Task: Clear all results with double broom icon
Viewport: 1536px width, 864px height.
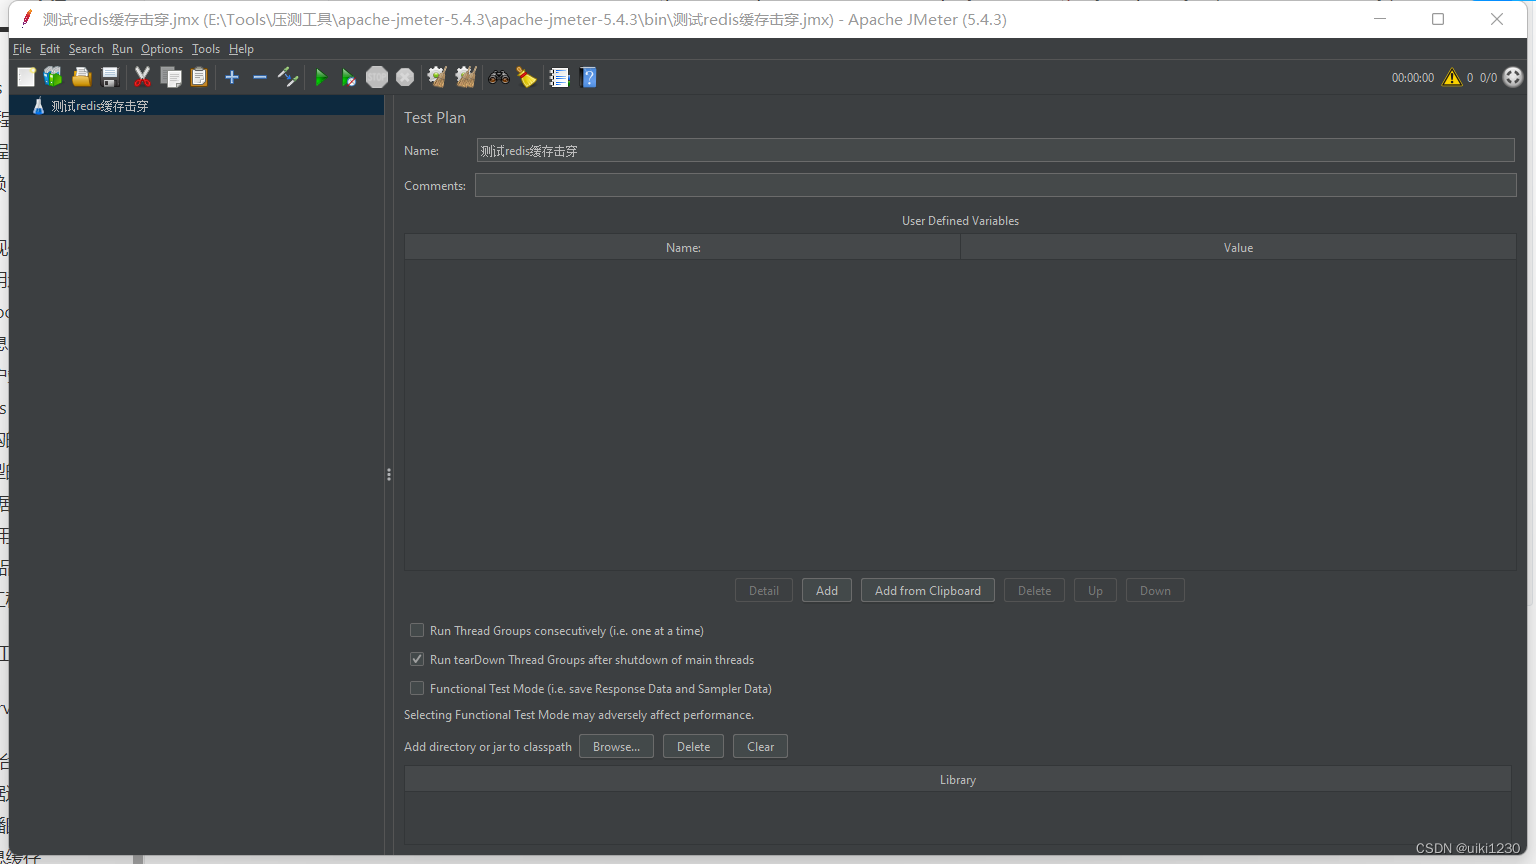Action: click(466, 77)
